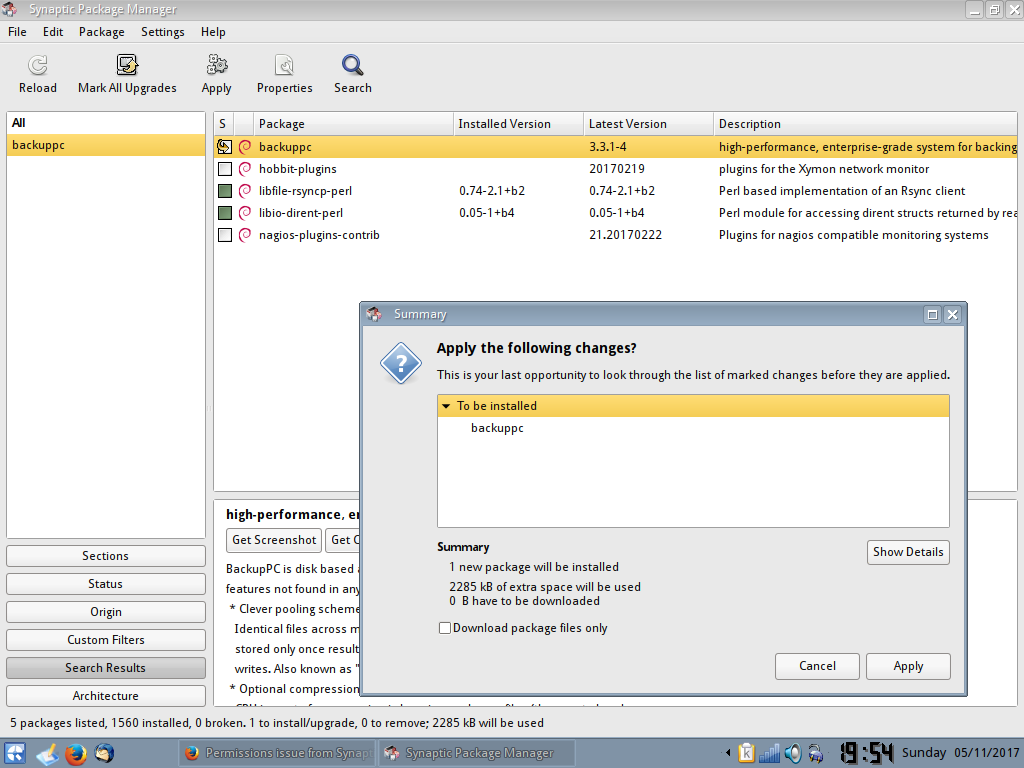
Task: Open the KDE application launcher menu
Action: pyautogui.click(x=14, y=754)
